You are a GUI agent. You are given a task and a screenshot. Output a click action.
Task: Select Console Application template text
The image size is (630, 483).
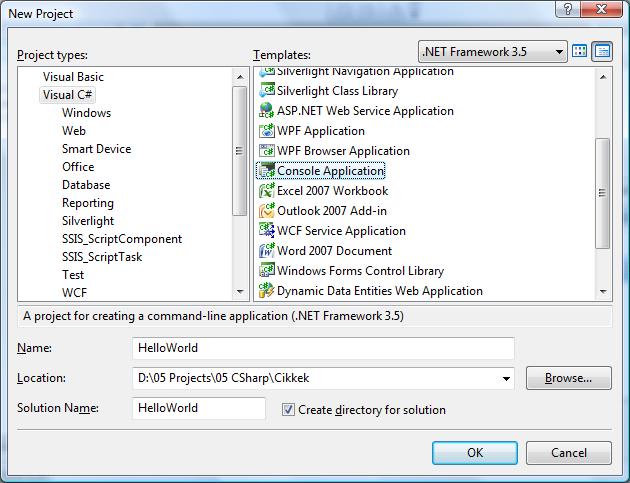tap(330, 171)
